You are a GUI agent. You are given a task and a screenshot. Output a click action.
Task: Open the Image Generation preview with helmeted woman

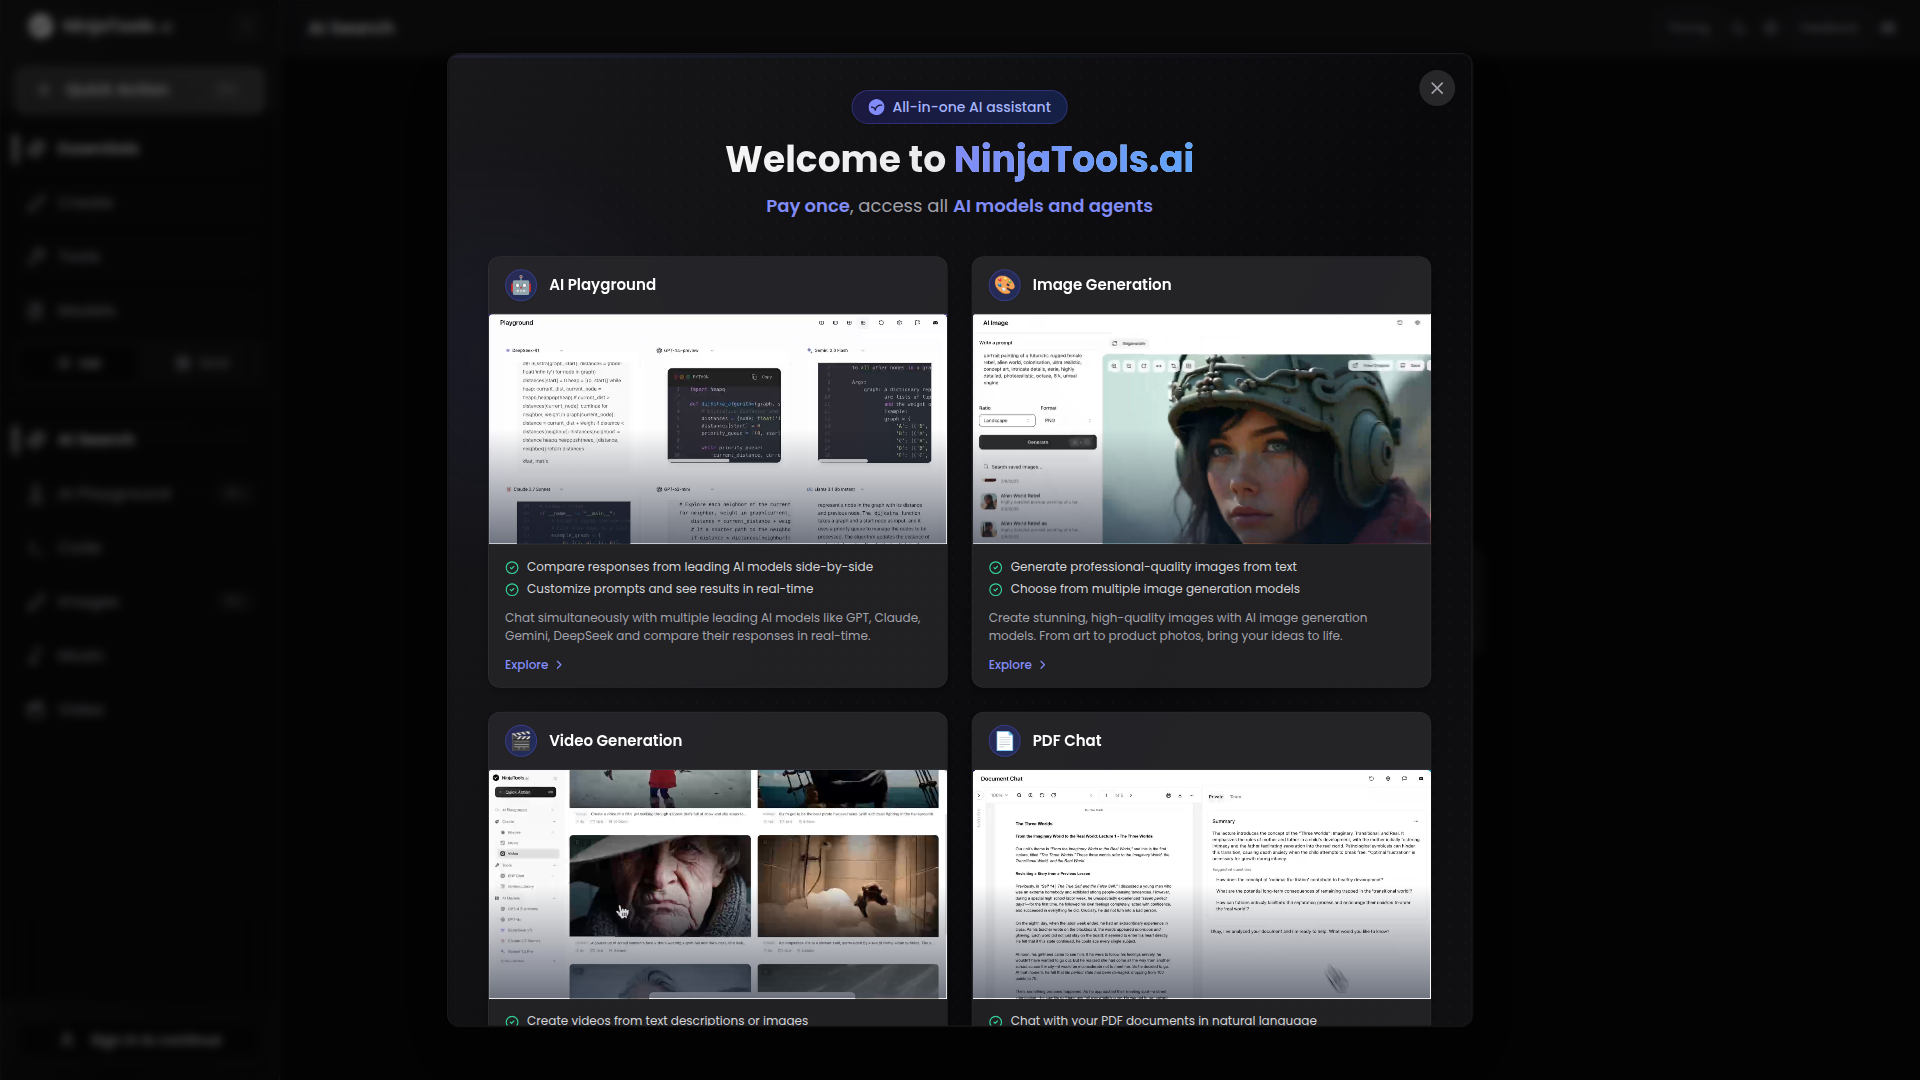point(1201,429)
